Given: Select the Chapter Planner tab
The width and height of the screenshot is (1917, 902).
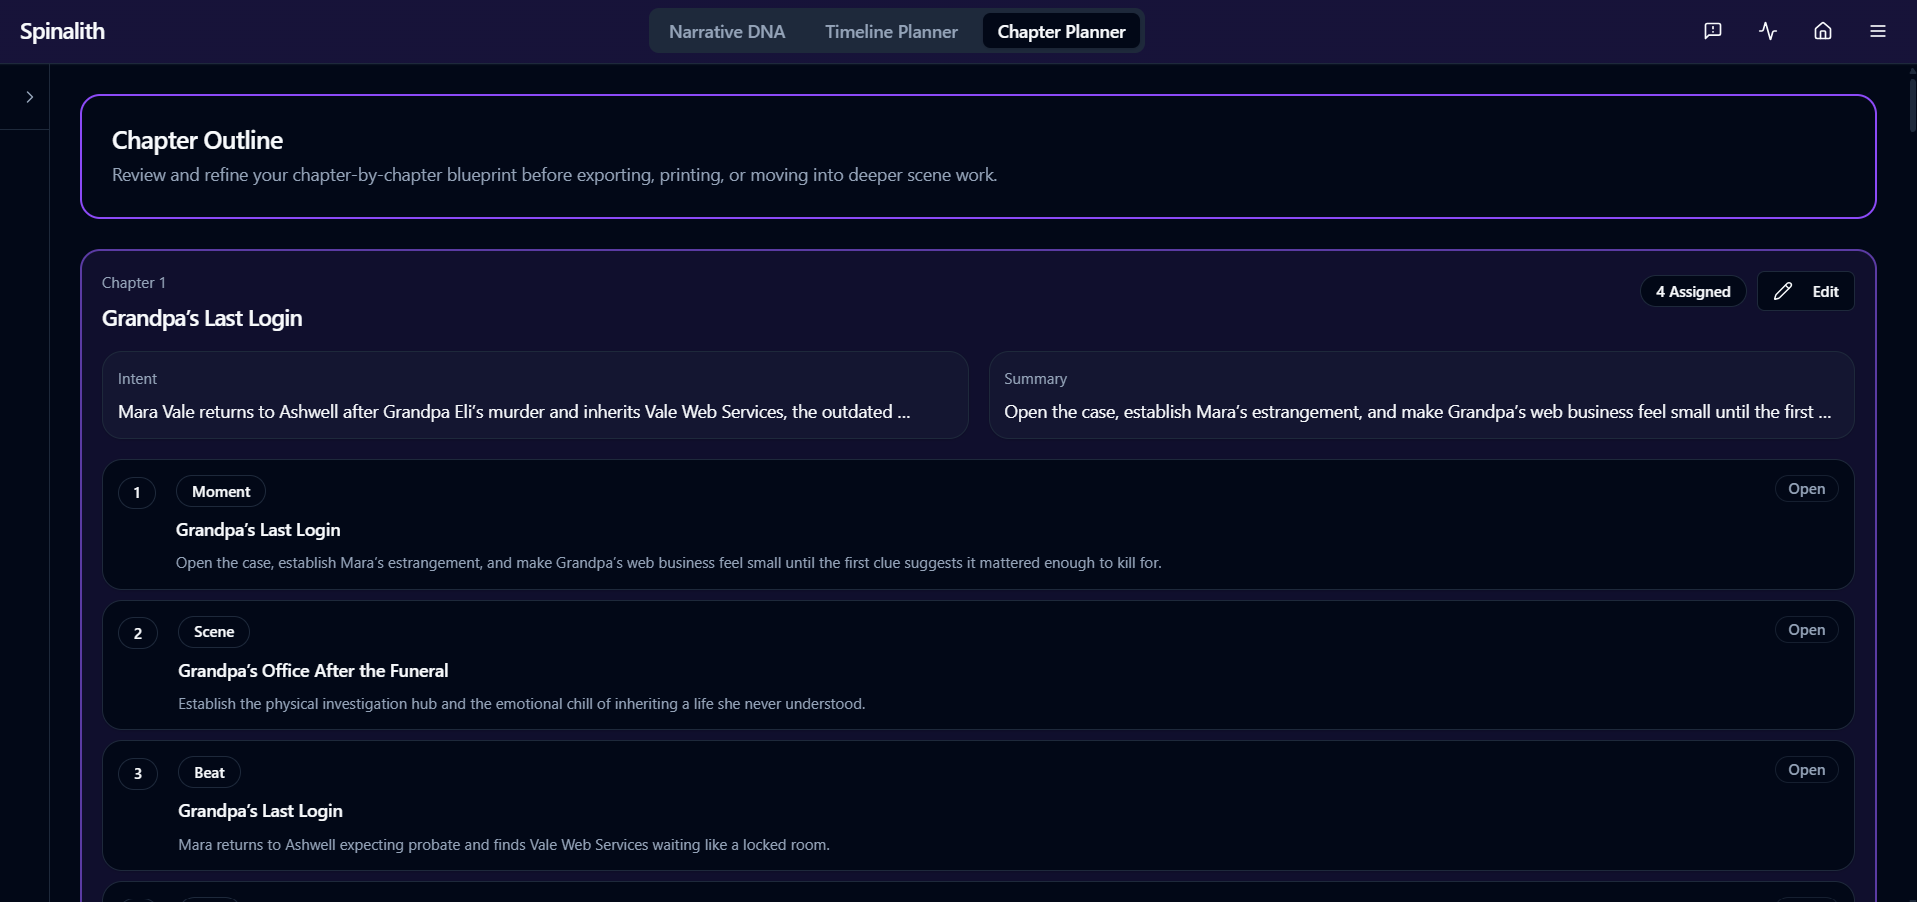Looking at the screenshot, I should (x=1061, y=32).
